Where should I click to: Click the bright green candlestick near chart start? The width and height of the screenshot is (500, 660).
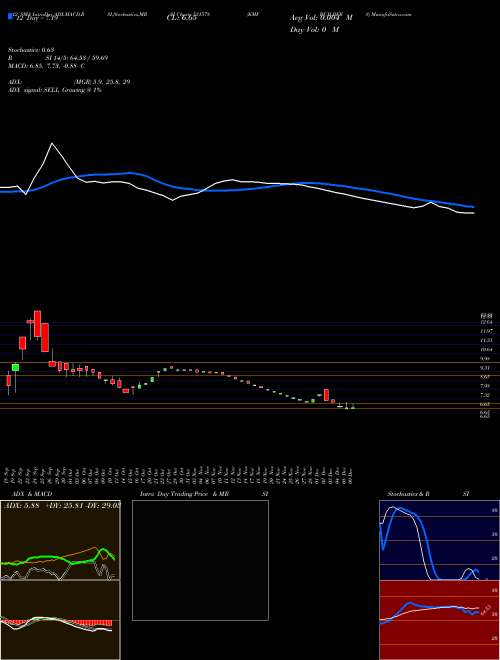pos(16,367)
